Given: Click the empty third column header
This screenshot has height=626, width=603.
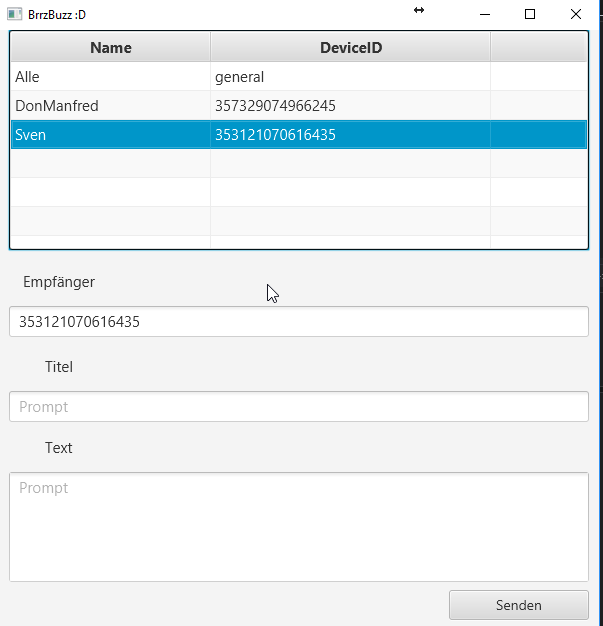Looking at the screenshot, I should [x=538, y=47].
